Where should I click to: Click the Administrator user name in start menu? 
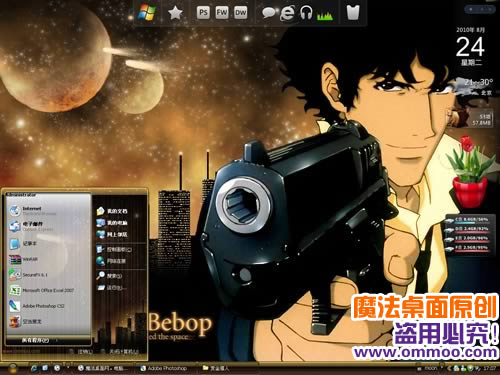(22, 195)
